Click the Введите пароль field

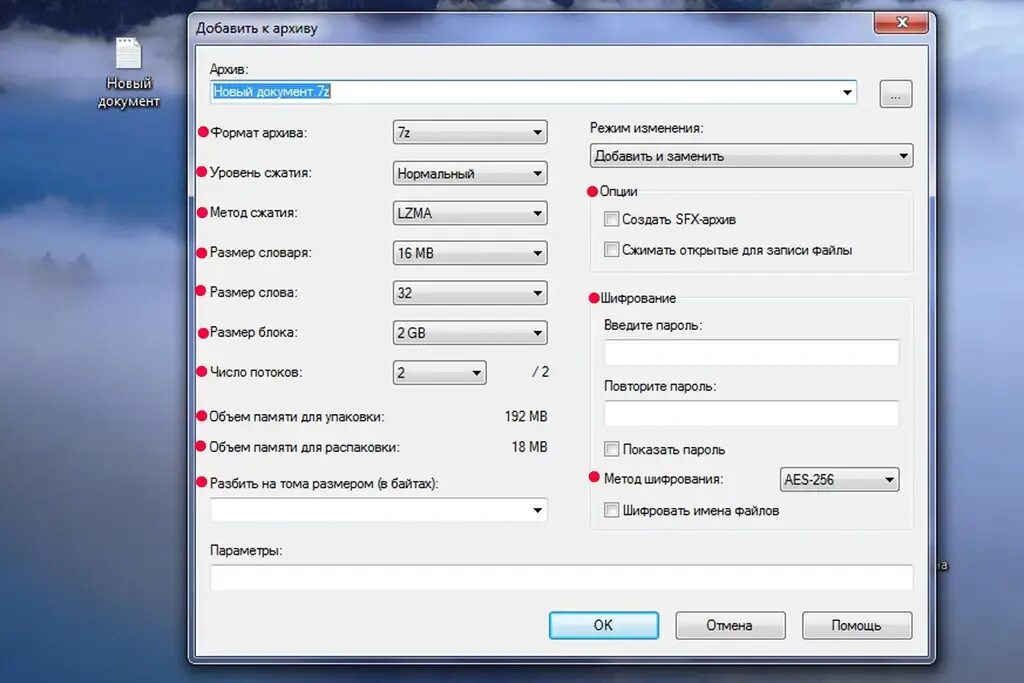click(x=751, y=353)
